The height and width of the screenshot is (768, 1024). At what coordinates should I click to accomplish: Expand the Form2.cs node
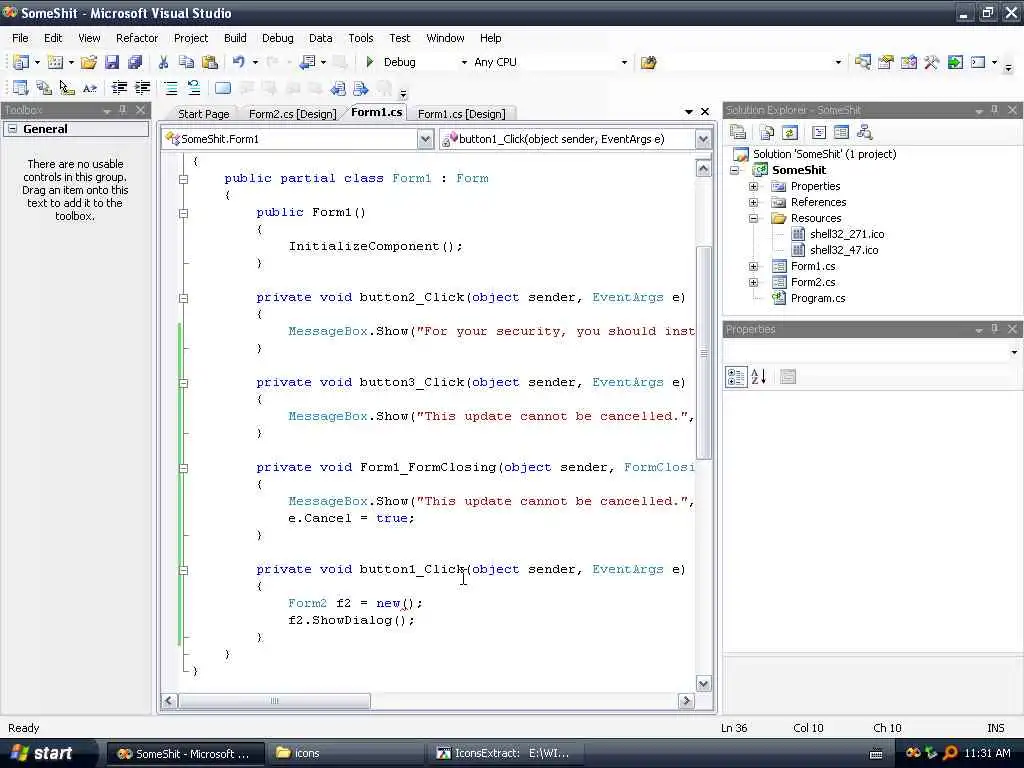[x=754, y=282]
